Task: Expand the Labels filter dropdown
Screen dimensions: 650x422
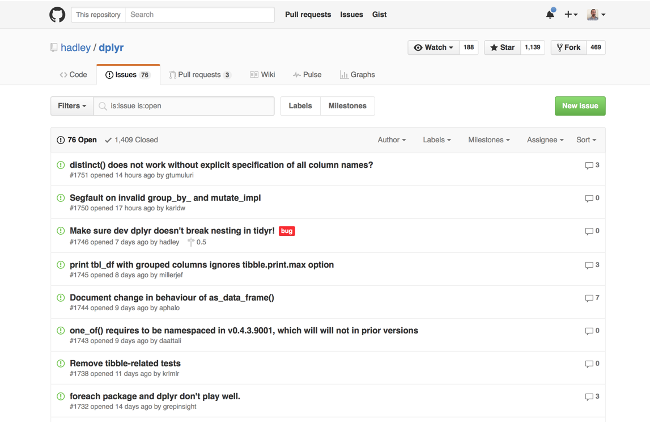Action: tap(437, 140)
